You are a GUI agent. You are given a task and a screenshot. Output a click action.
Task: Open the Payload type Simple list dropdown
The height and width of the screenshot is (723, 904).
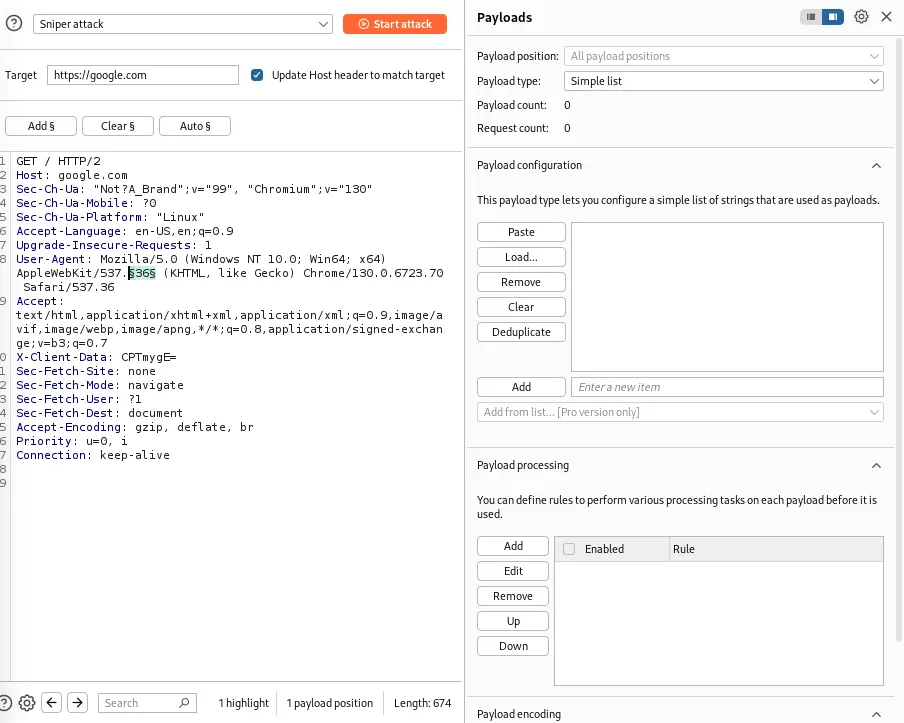tap(724, 81)
